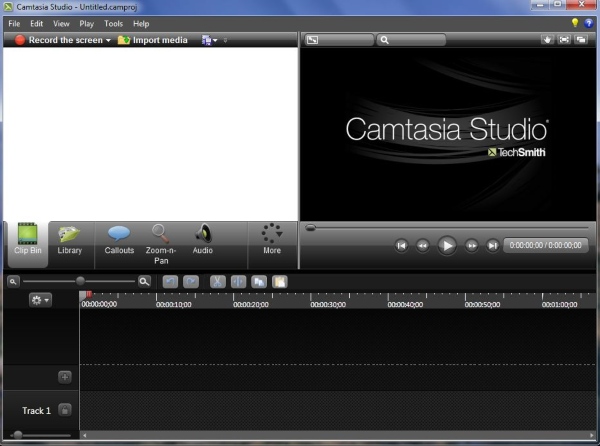
Task: Click the 00:00:30;00 mark on timeline ruler
Action: click(328, 304)
